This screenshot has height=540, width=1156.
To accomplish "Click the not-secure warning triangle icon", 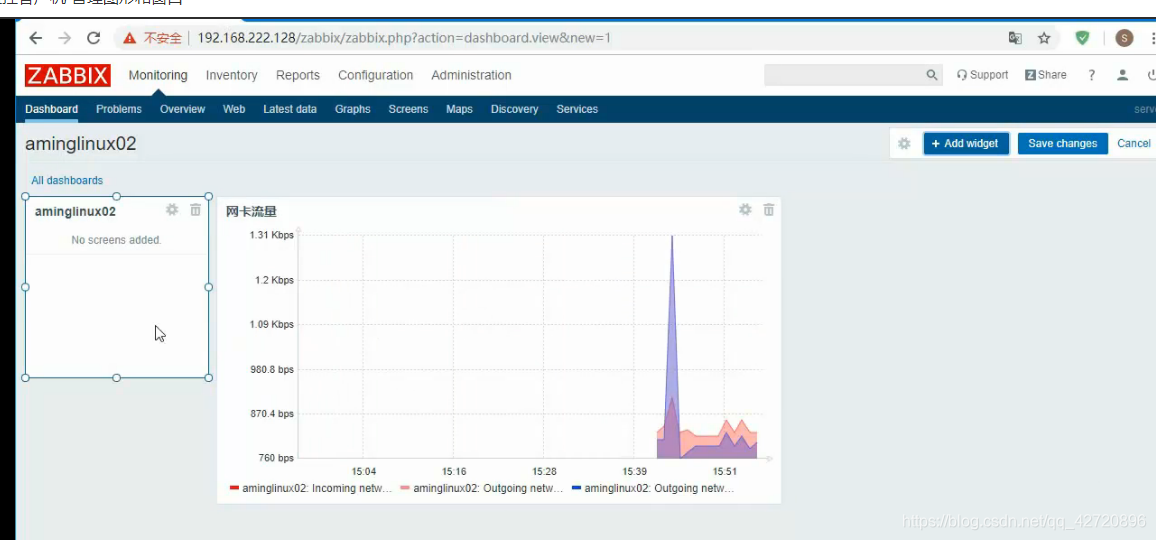I will [130, 38].
